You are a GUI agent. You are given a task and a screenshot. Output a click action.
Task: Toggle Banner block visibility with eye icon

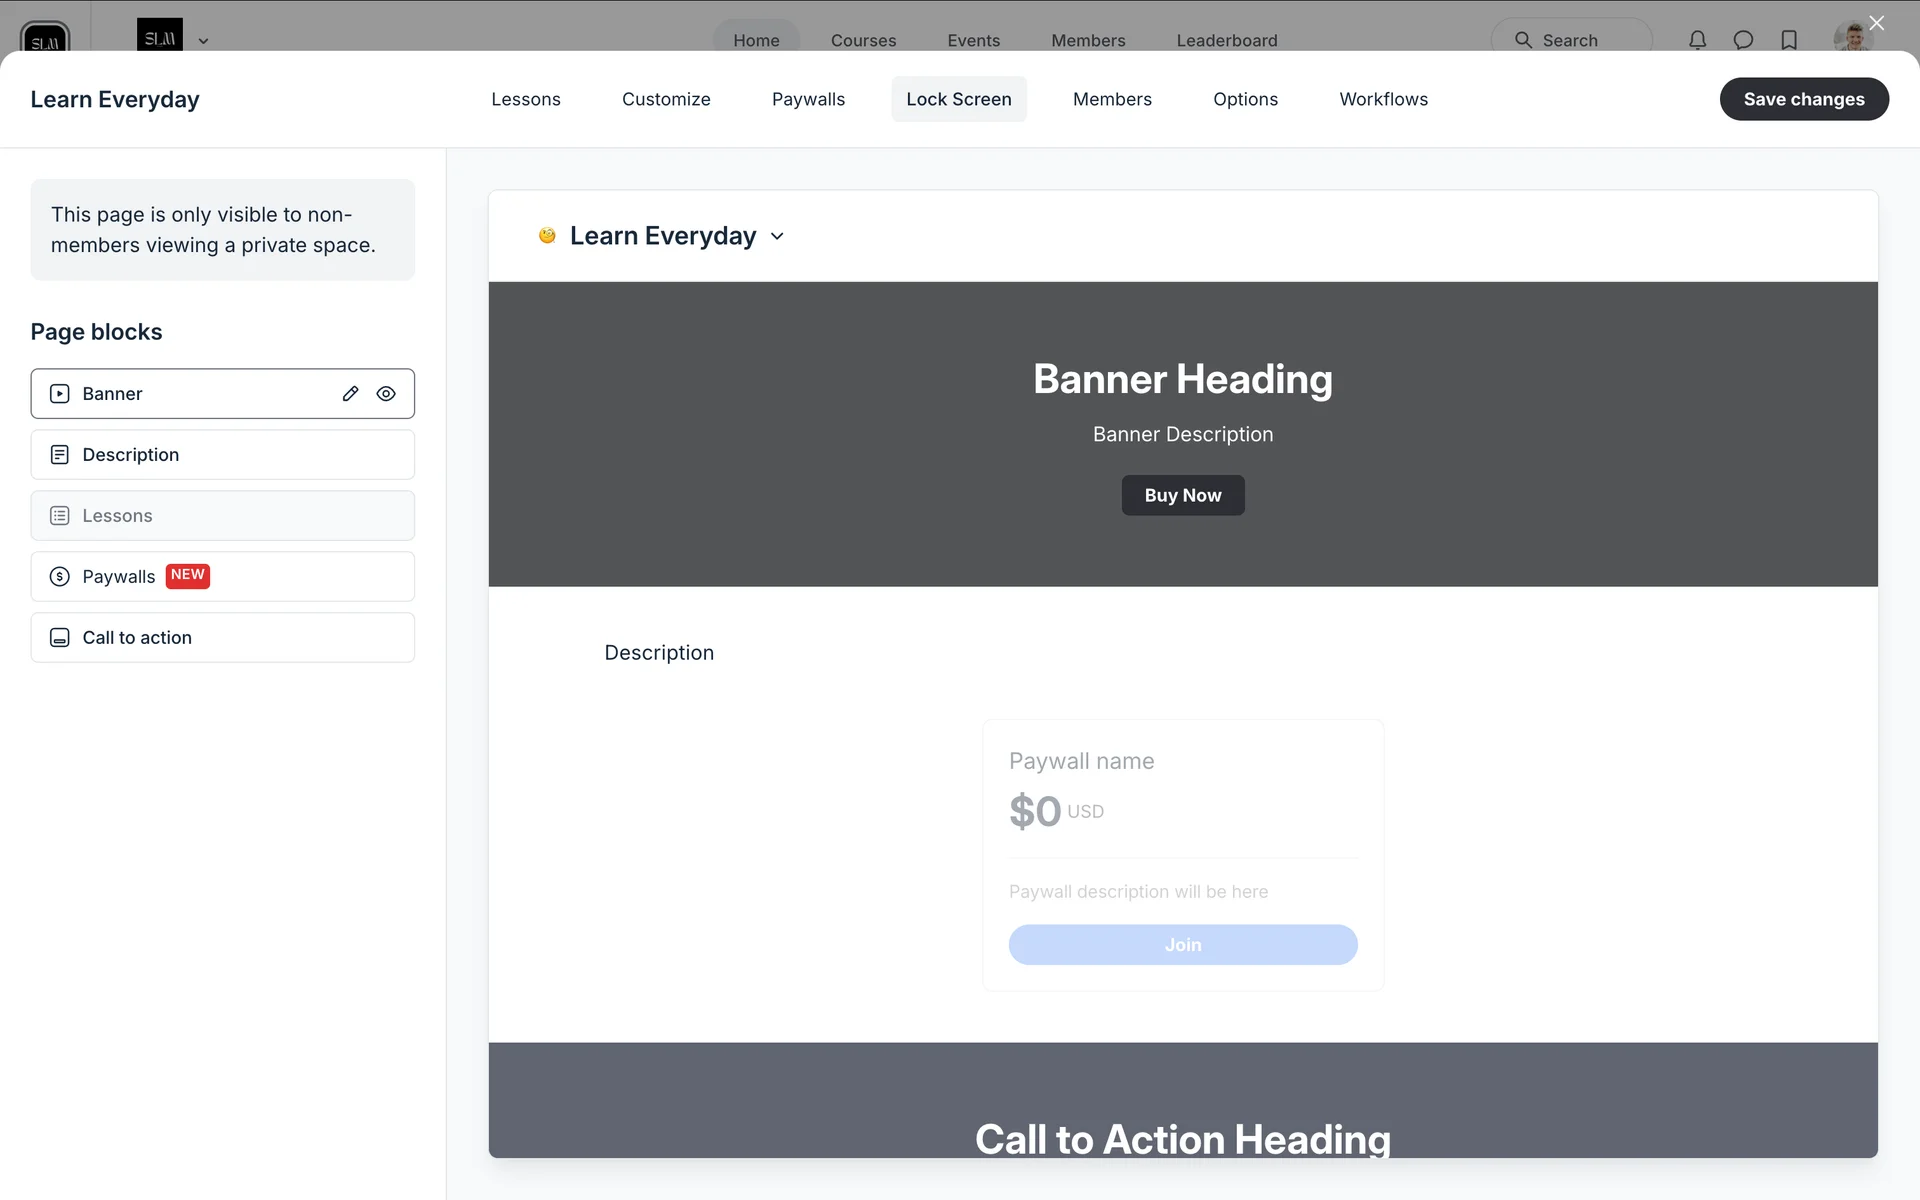click(386, 394)
